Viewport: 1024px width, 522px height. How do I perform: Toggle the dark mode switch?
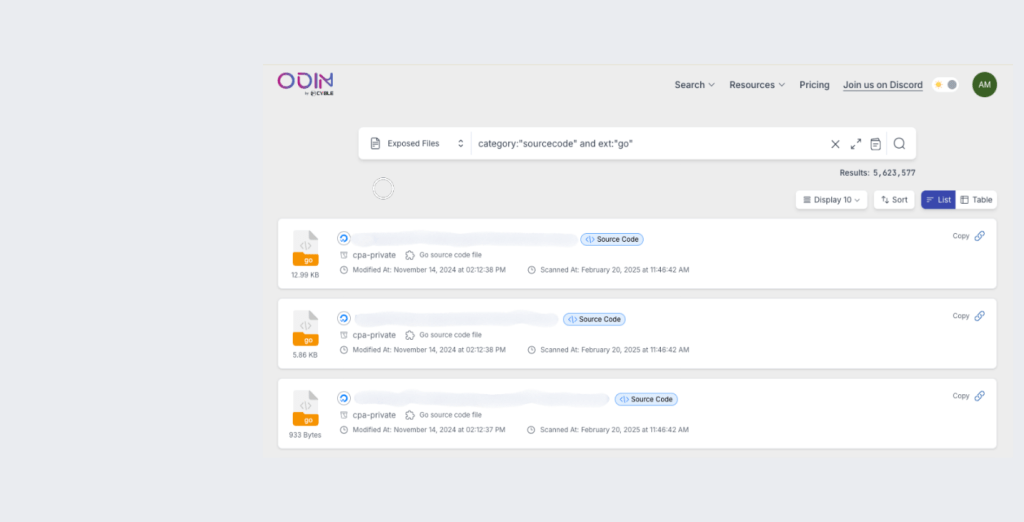click(946, 85)
